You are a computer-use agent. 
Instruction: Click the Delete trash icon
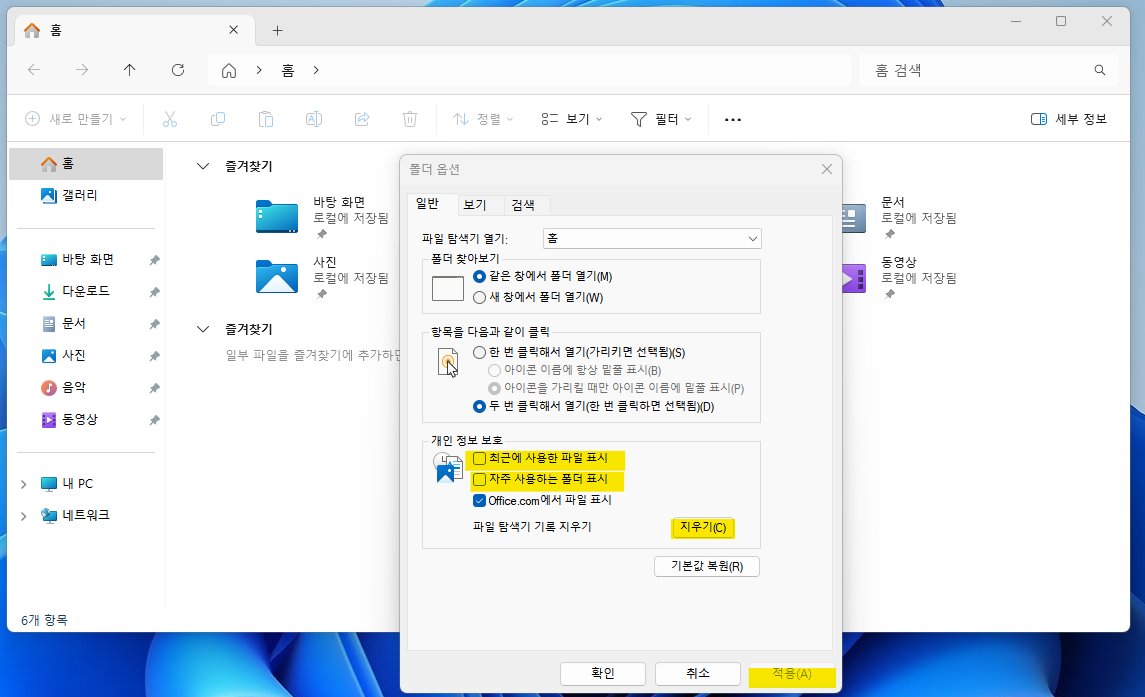410,119
